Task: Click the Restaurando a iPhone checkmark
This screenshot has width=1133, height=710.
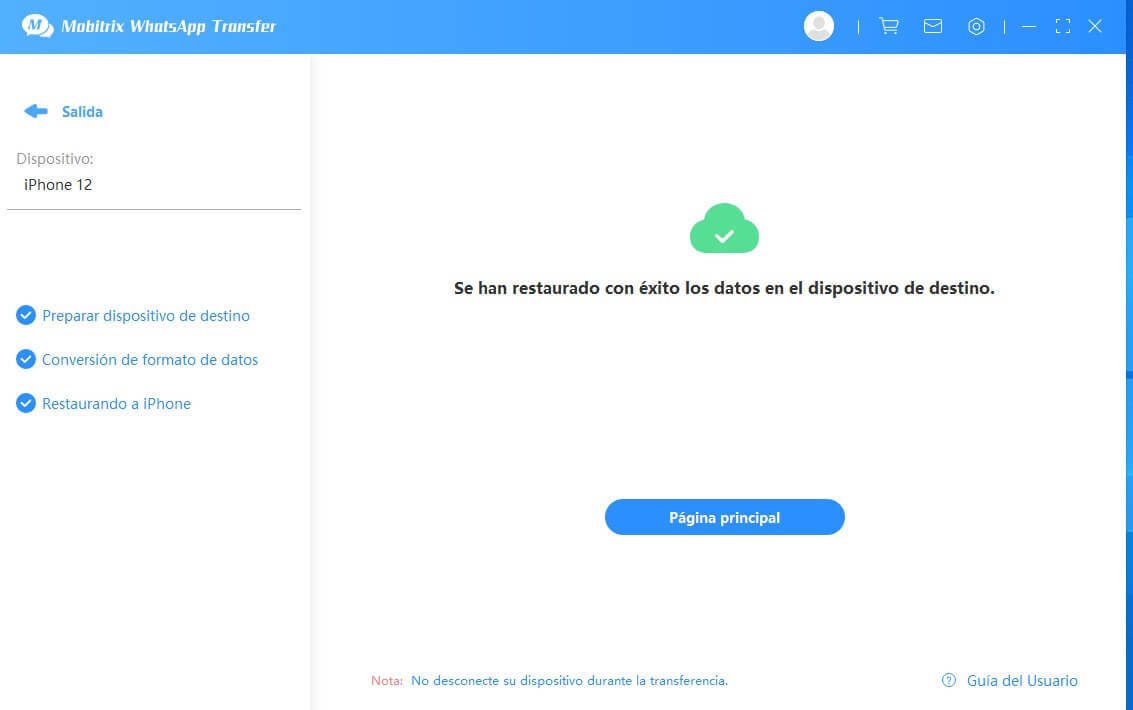Action: 25,403
